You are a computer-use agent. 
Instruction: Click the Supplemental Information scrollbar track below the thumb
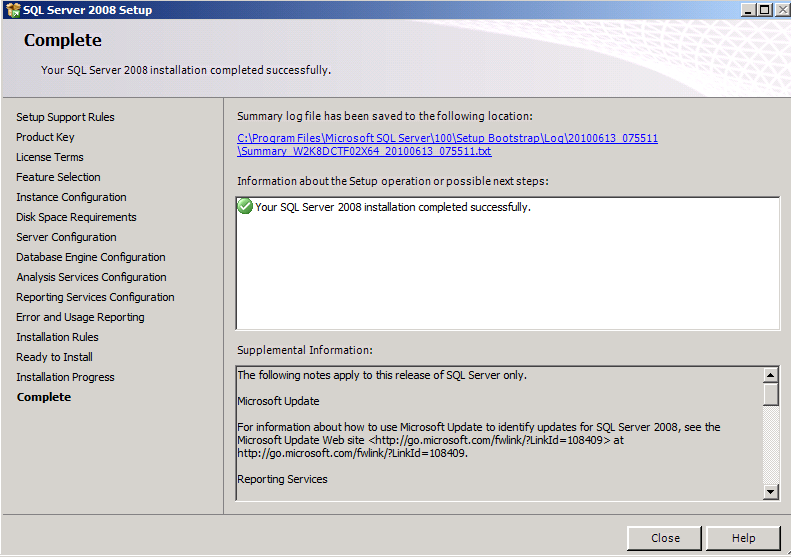click(770, 444)
